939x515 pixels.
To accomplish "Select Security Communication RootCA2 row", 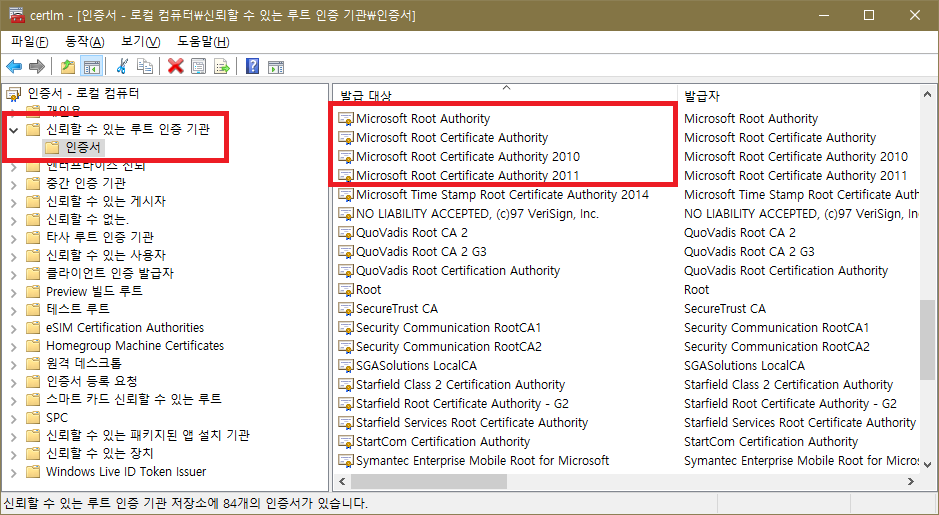I will (449, 346).
